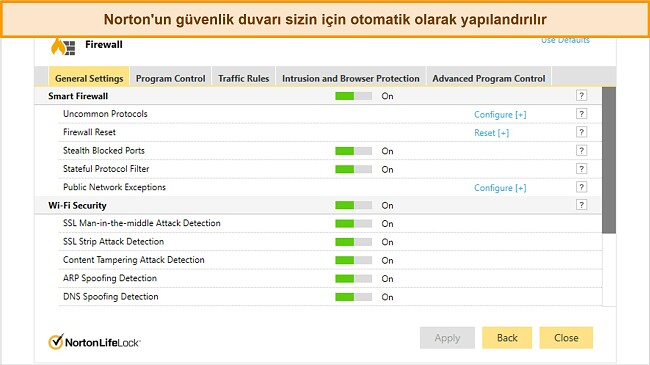Screen dimensions: 650x365
Task: Click the Stateful Protocol Filter label
Action: 106,169
